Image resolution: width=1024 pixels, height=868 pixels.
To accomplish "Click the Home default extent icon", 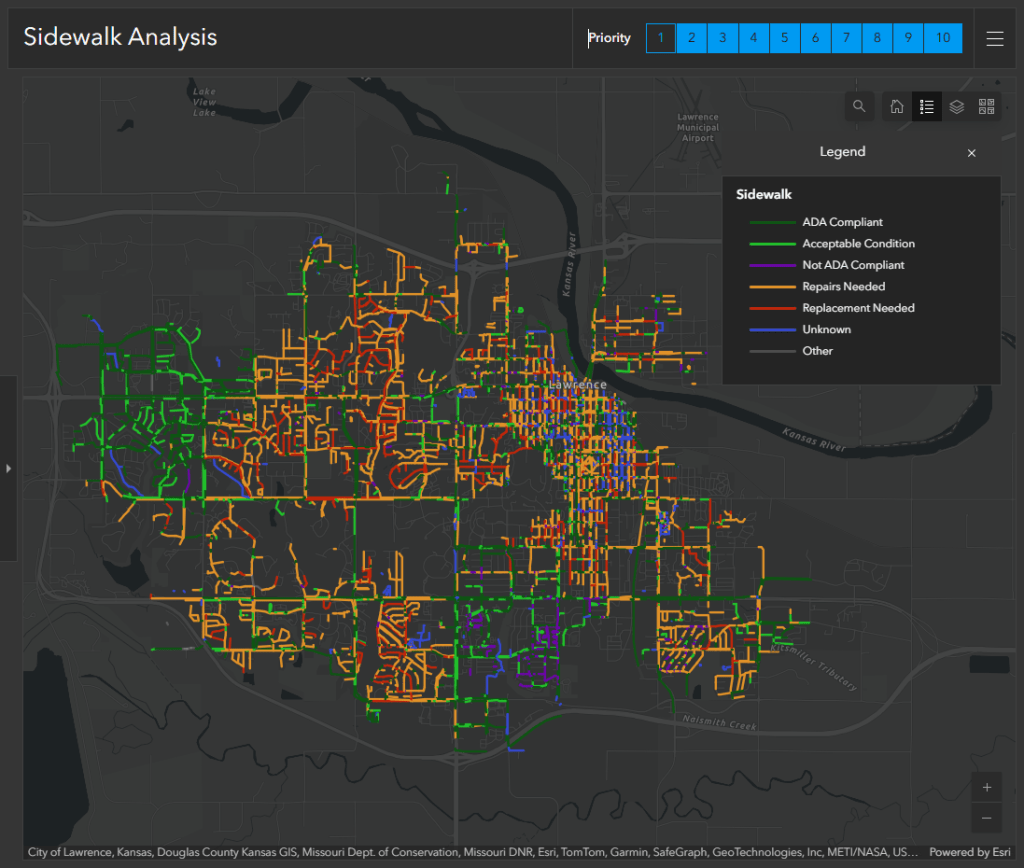I will click(897, 107).
